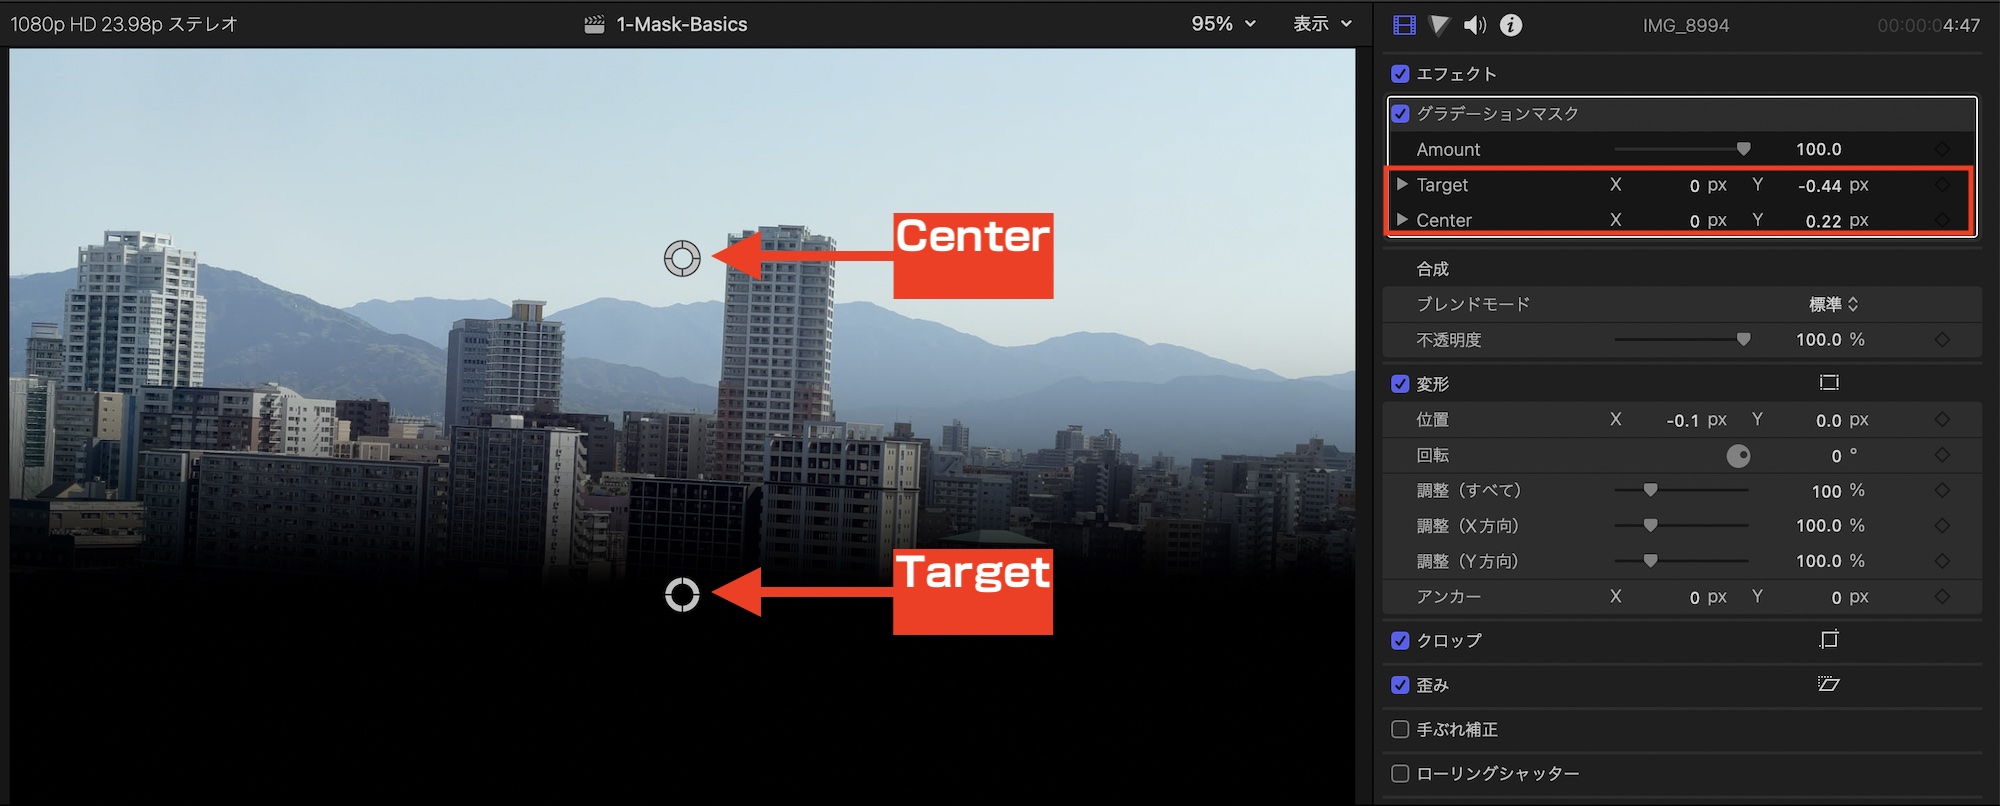Image resolution: width=2000 pixels, height=806 pixels.
Task: Turn off the グラデーションマスク effect checkbox
Action: [1400, 113]
